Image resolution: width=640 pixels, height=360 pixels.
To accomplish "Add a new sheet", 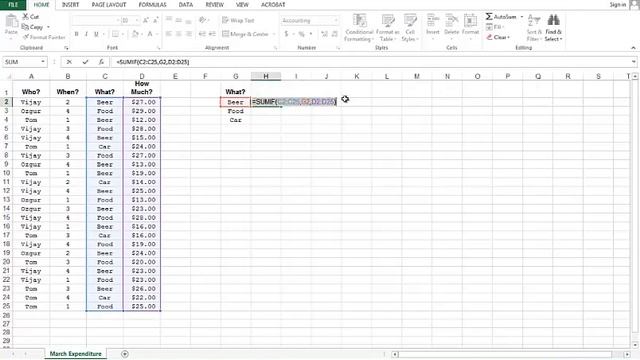I will pyautogui.click(x=125, y=354).
